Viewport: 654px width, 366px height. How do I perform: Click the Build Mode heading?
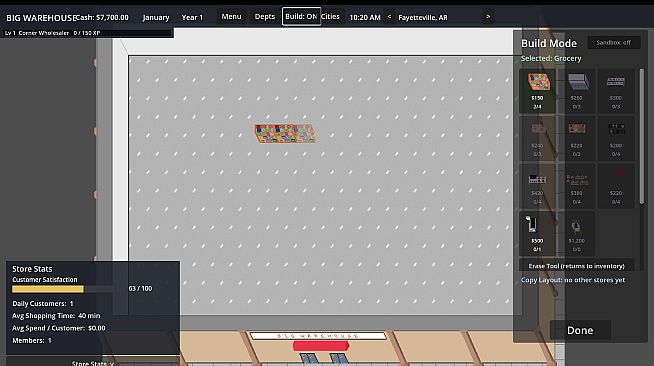point(549,43)
